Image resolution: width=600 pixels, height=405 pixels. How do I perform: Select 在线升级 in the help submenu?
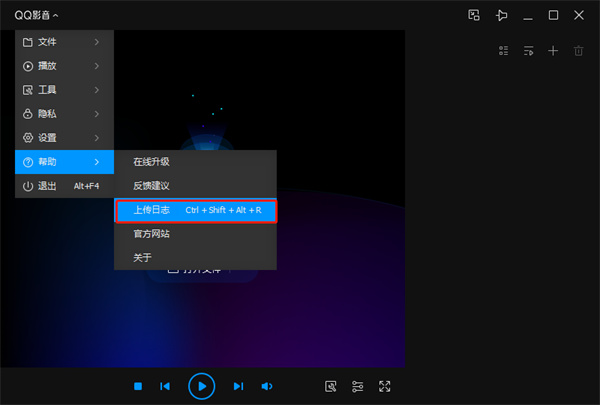point(195,162)
